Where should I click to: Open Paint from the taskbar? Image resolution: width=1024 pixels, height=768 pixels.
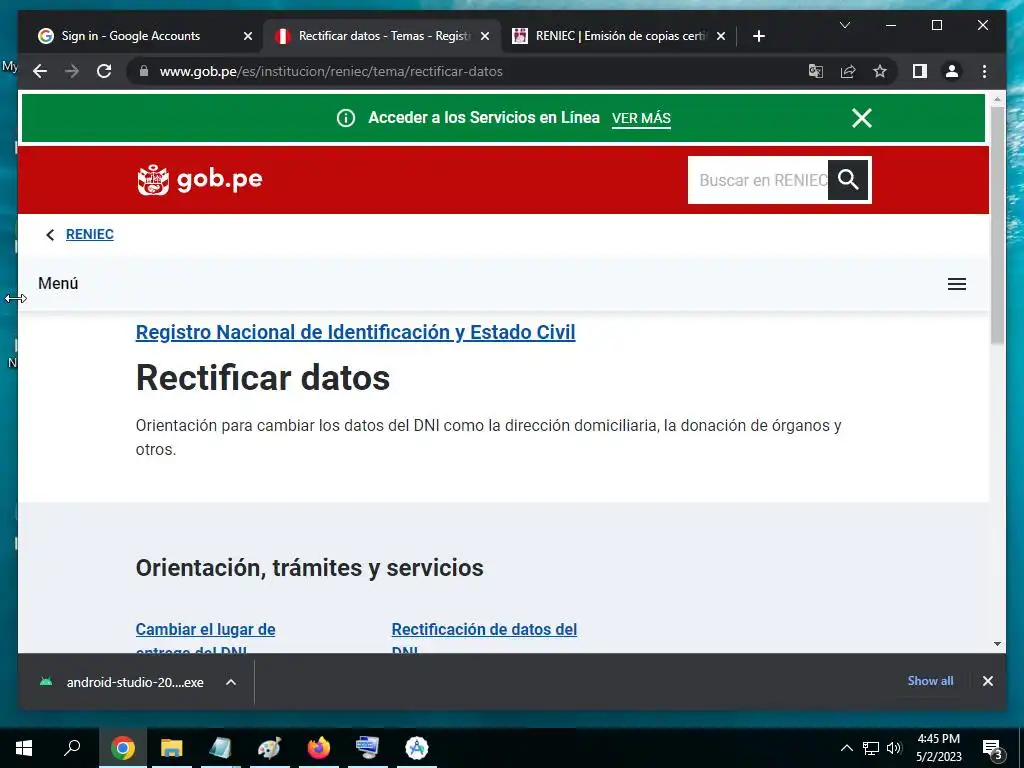(x=269, y=748)
